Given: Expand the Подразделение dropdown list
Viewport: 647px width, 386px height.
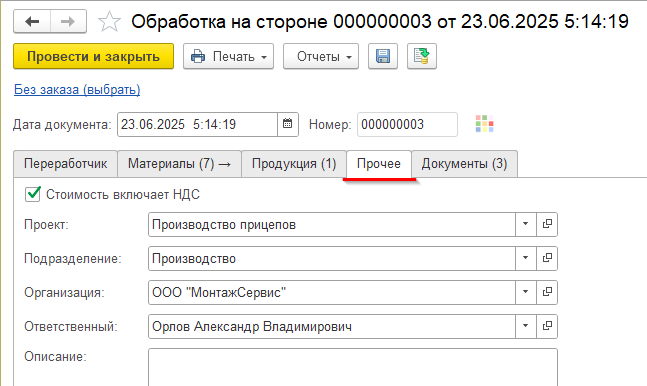Looking at the screenshot, I should [526, 258].
